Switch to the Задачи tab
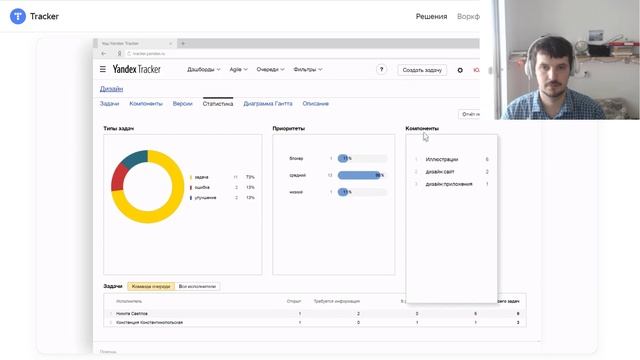640x360 pixels. (x=109, y=104)
